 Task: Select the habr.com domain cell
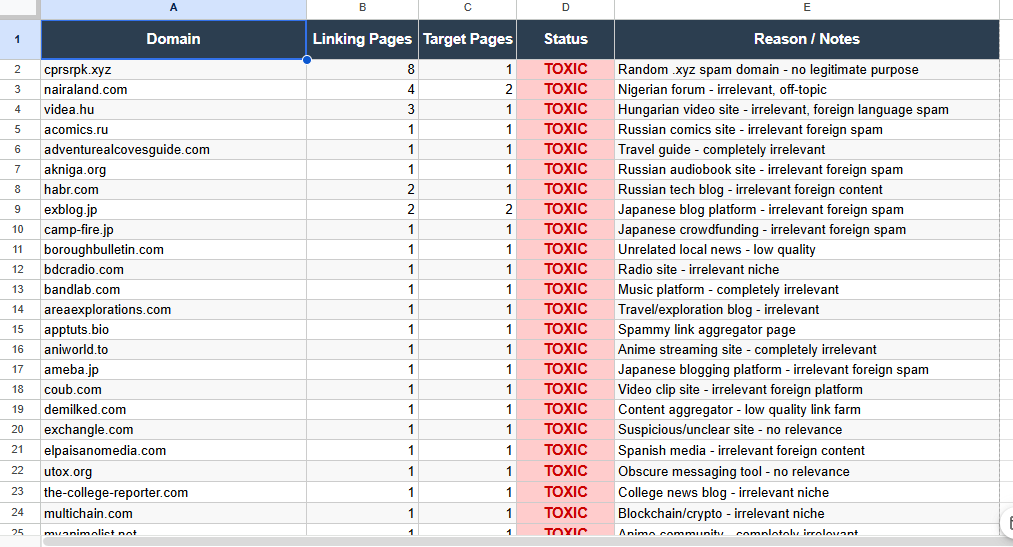point(173,190)
